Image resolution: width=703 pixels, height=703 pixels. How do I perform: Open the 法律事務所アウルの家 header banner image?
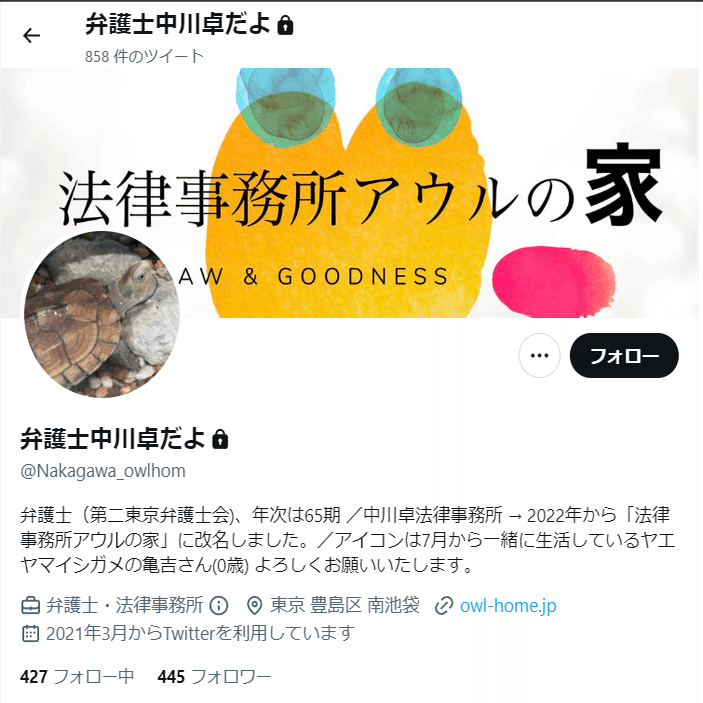coord(352,193)
